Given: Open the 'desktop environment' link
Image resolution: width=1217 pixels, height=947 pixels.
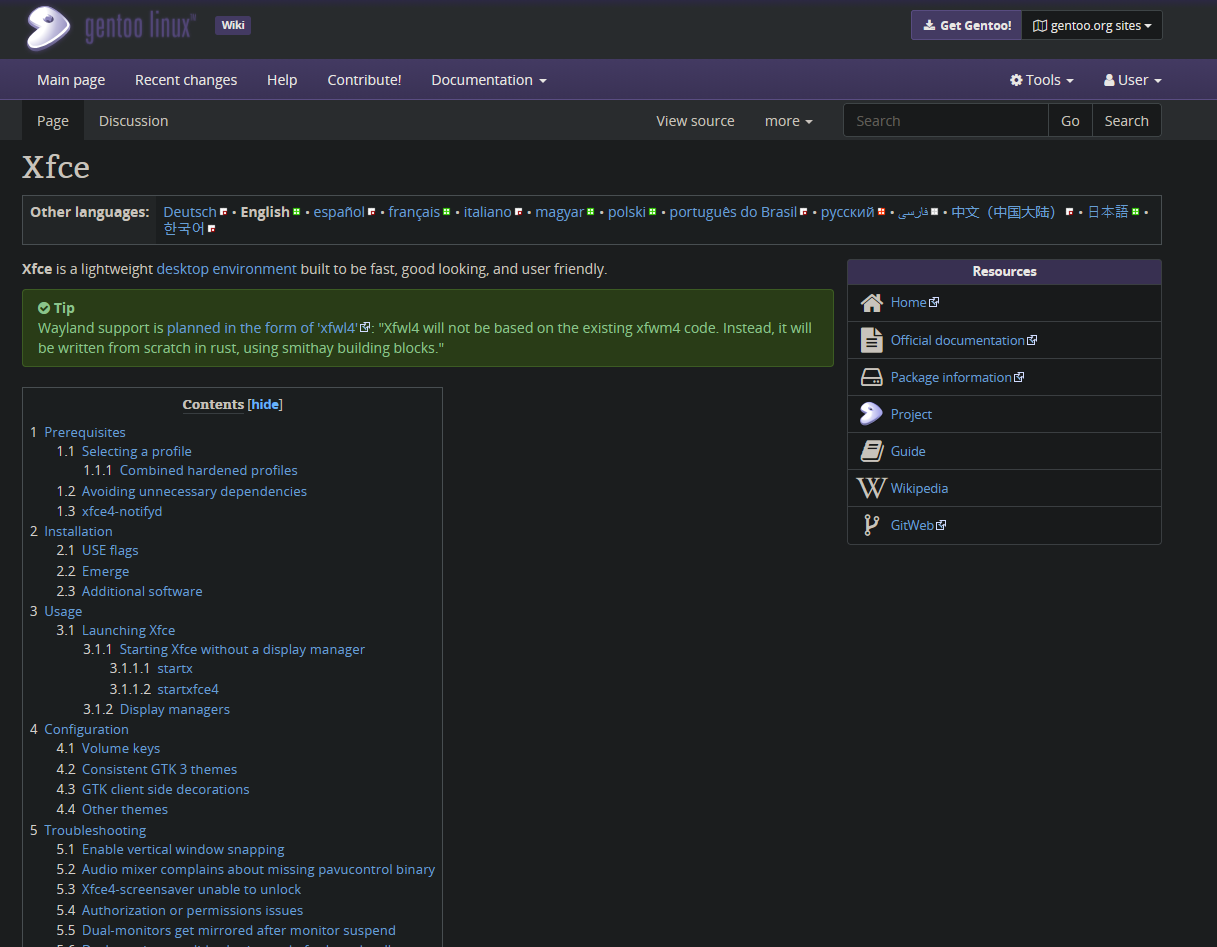Looking at the screenshot, I should coord(226,269).
